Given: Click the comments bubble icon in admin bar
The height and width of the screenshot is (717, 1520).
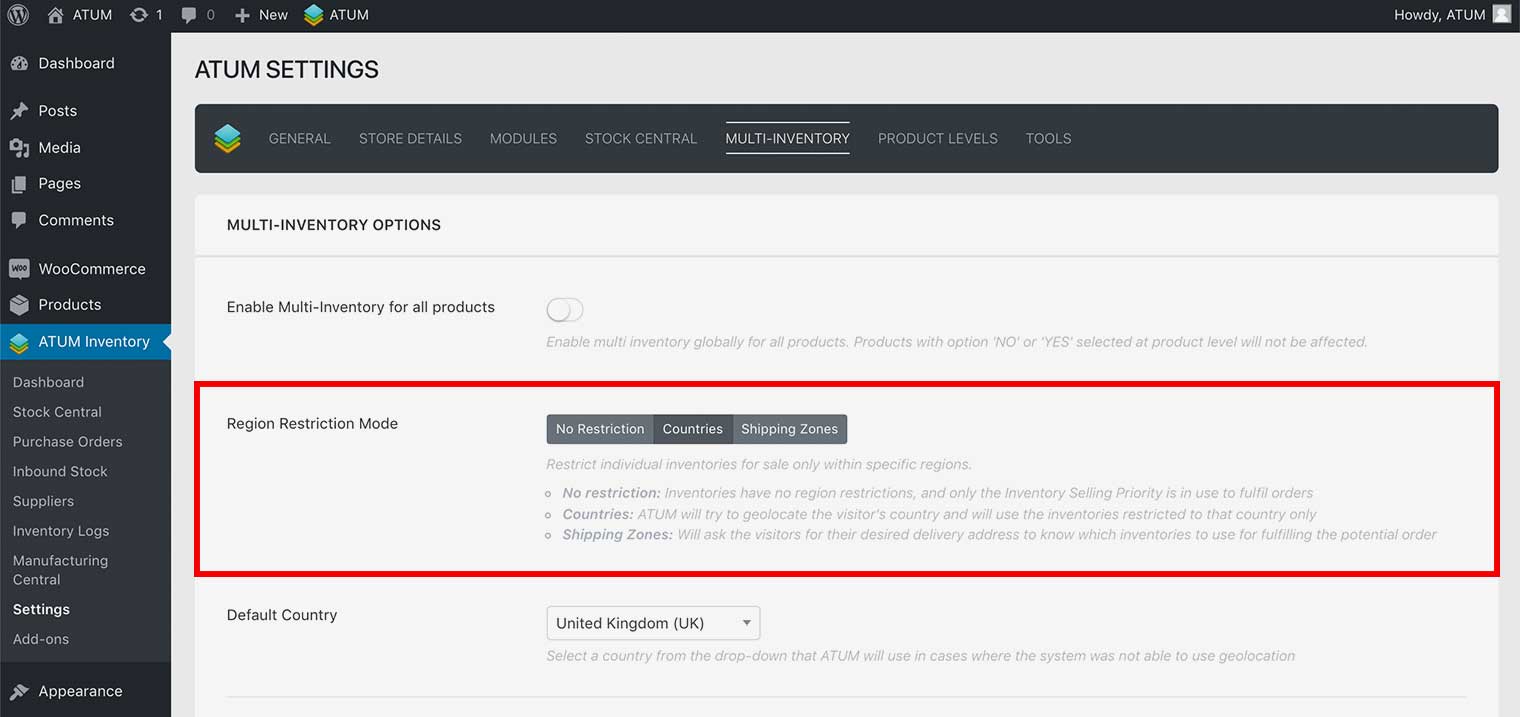Looking at the screenshot, I should click(189, 15).
